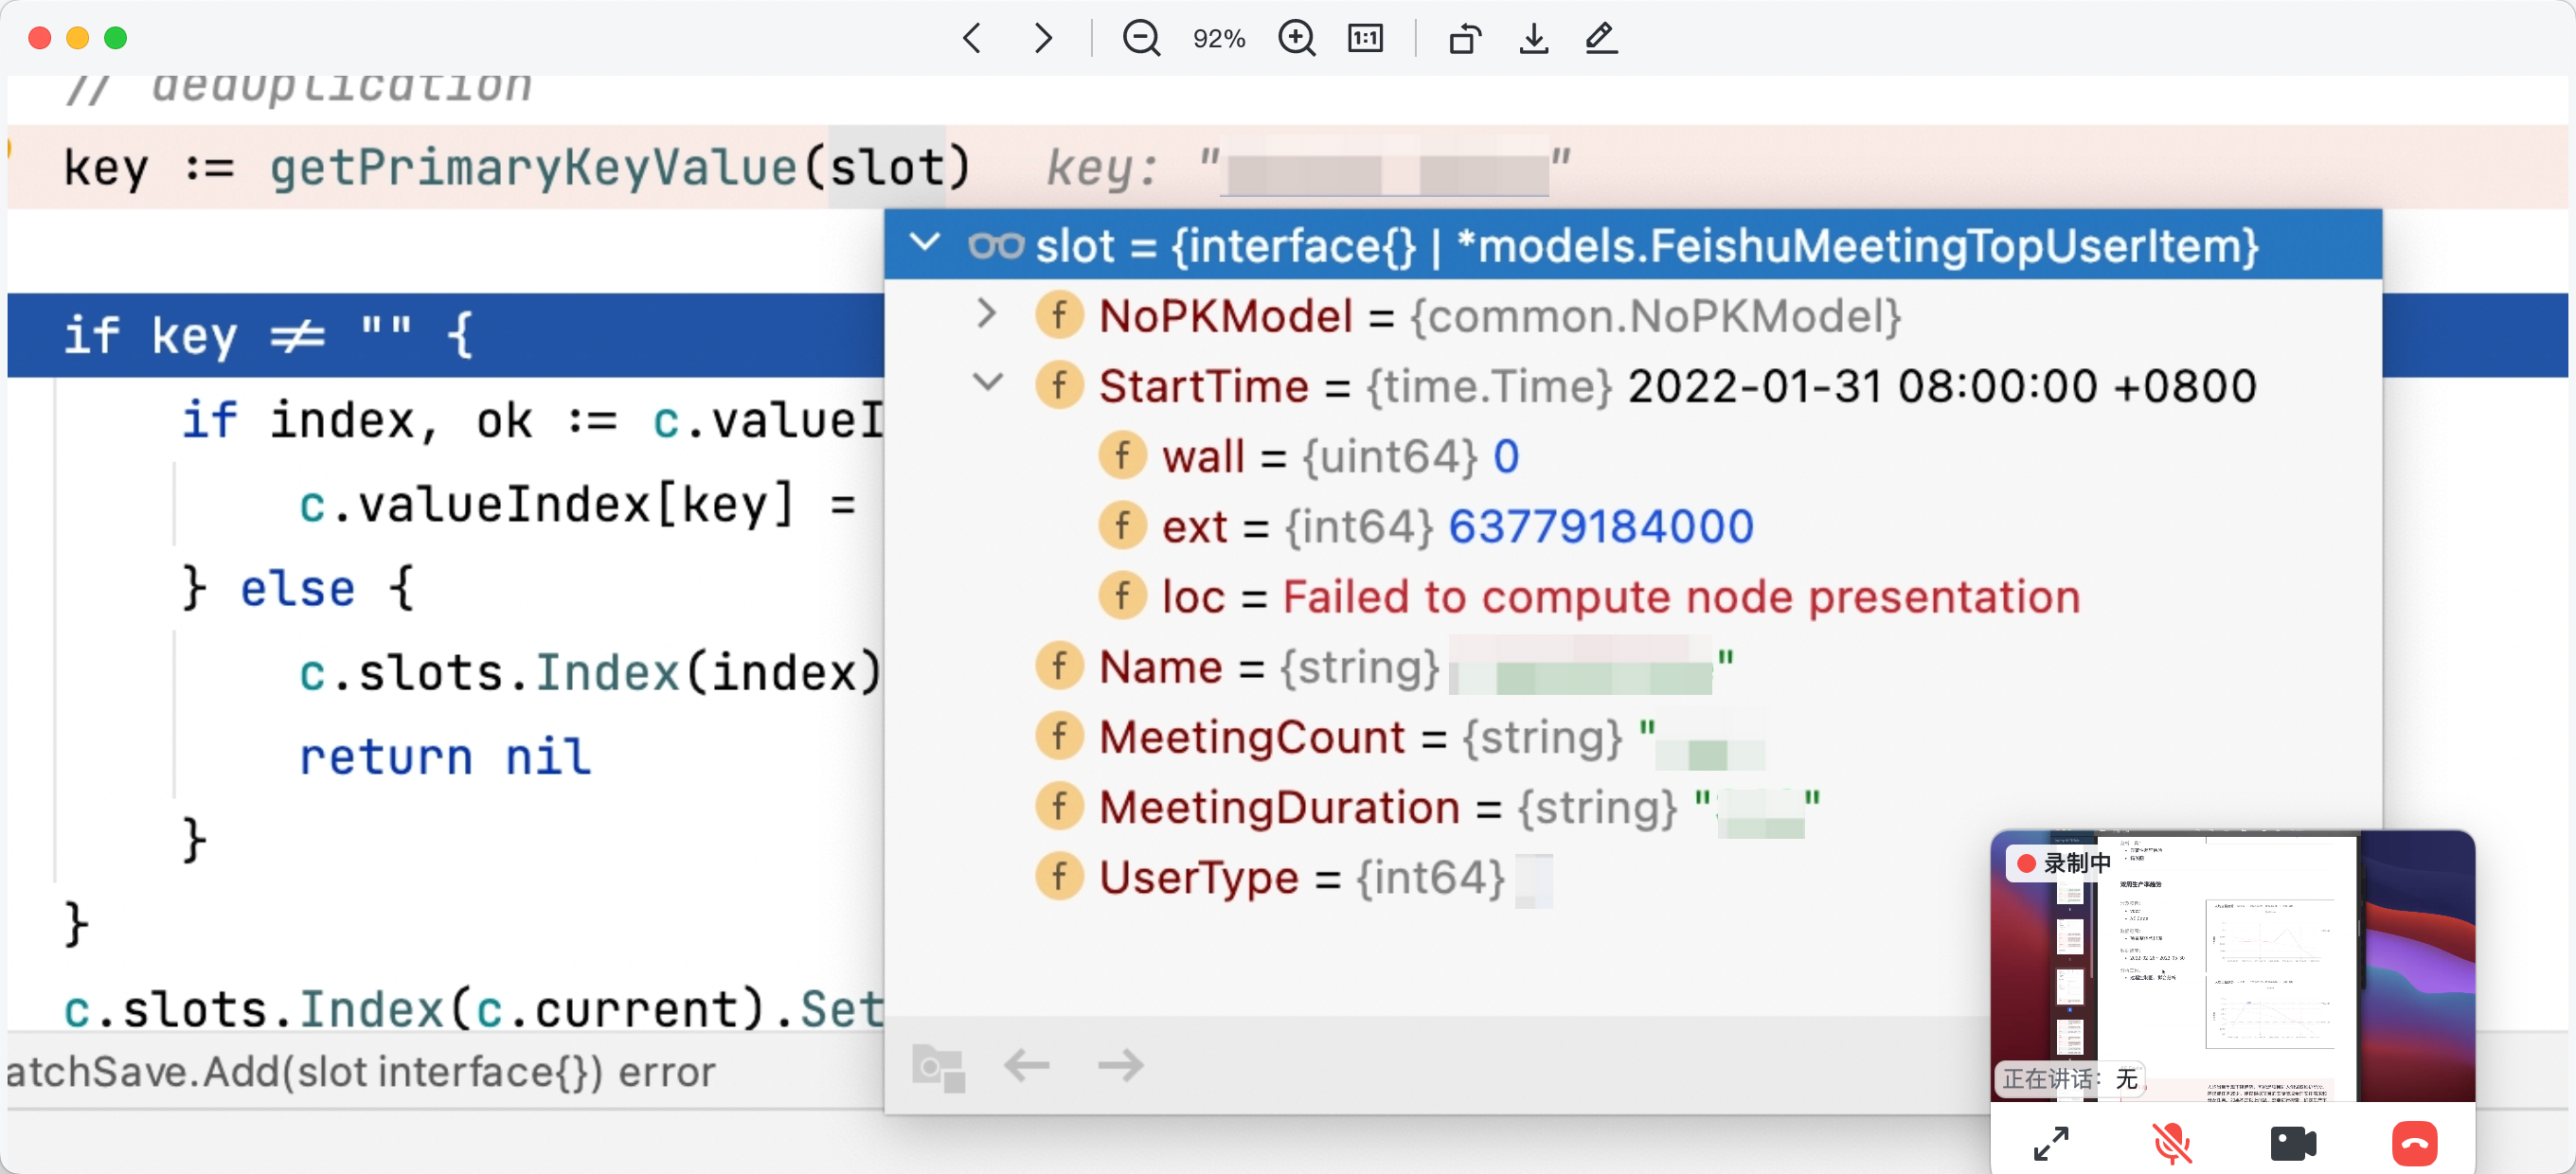The width and height of the screenshot is (2576, 1174).
Task: Collapse the slot variable tree node
Action: (925, 243)
